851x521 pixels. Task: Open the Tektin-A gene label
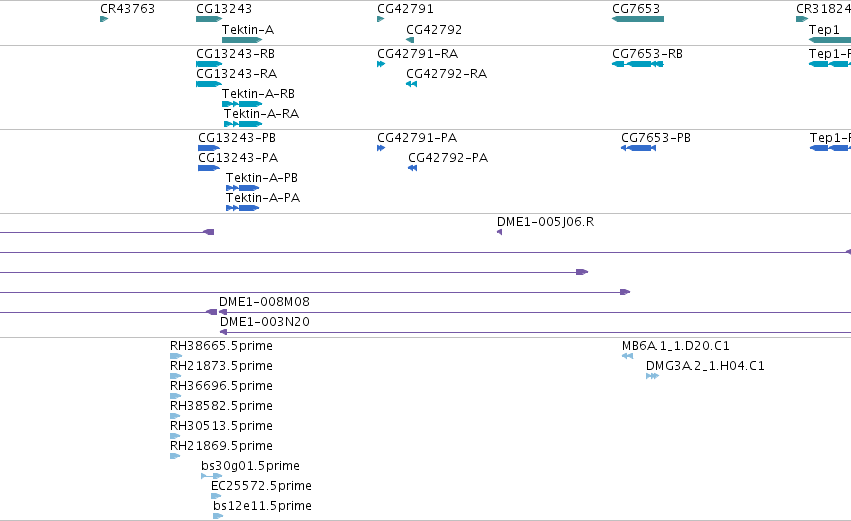[x=248, y=30]
